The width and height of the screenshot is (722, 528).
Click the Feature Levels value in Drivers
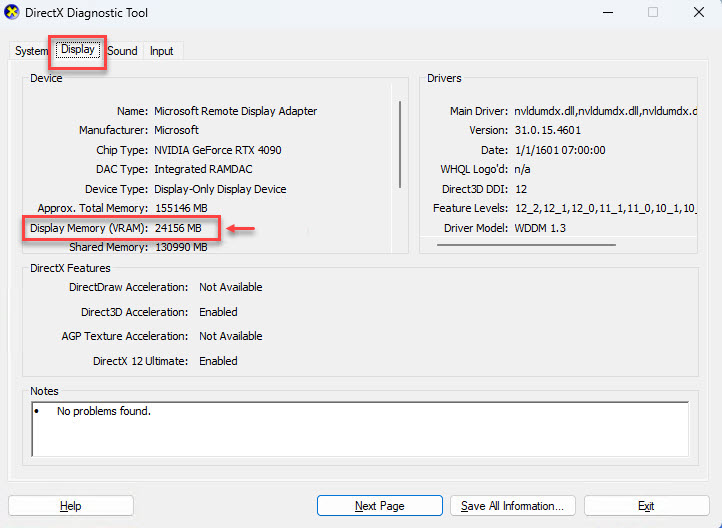coord(604,208)
